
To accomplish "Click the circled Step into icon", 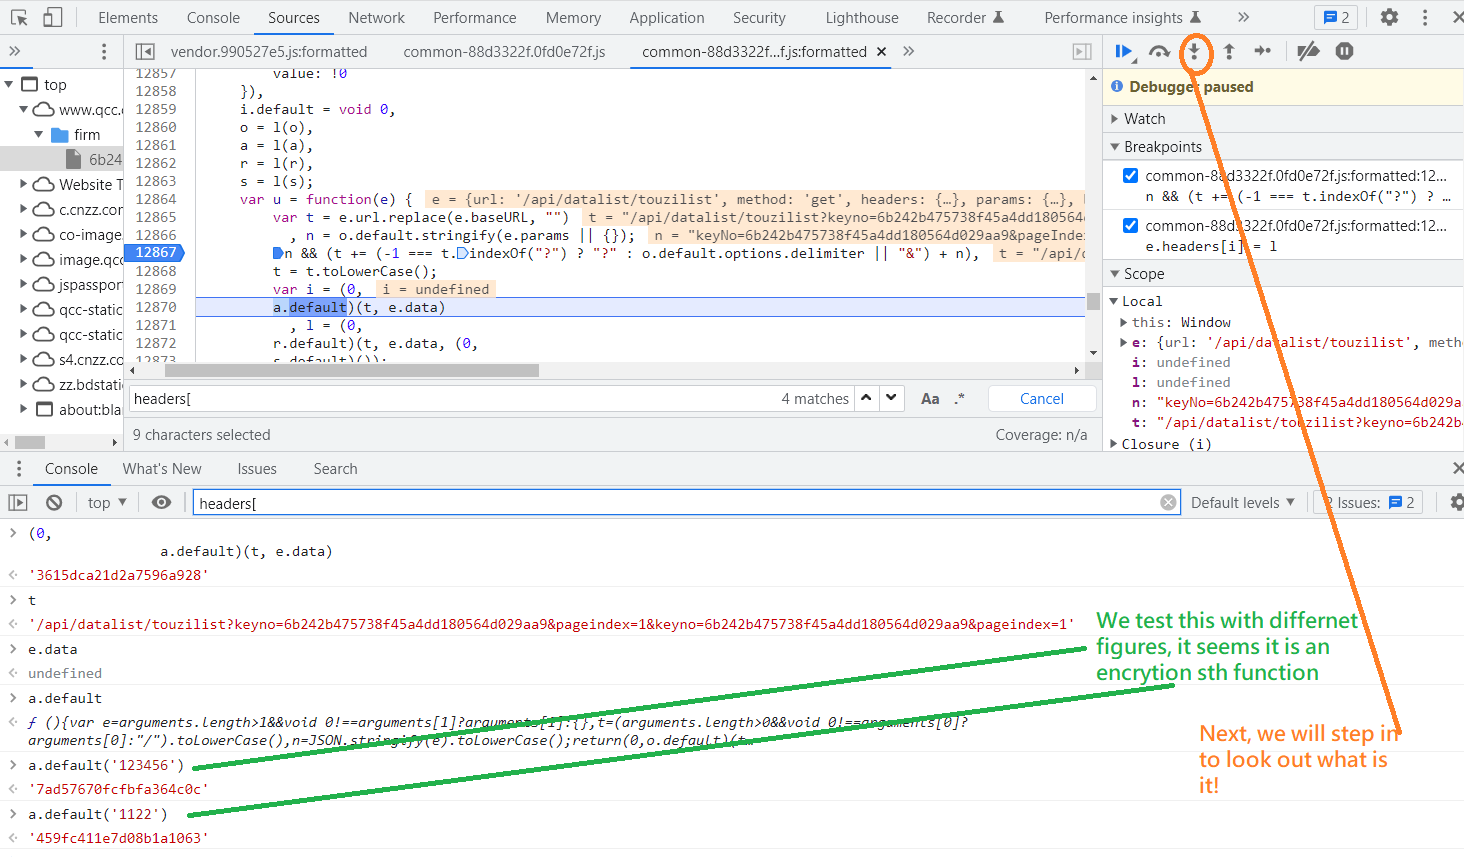I will coord(1196,51).
